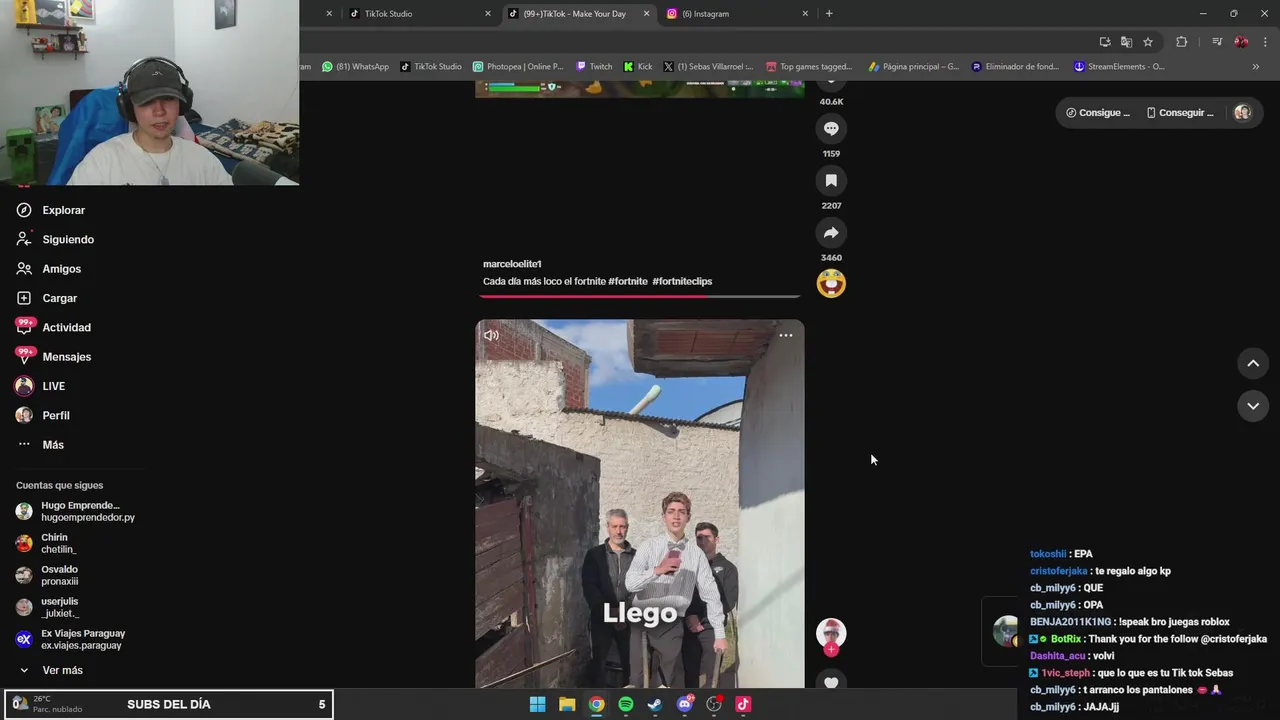Open a new browser tab
Screen dimensions: 1280x720
tap(829, 14)
